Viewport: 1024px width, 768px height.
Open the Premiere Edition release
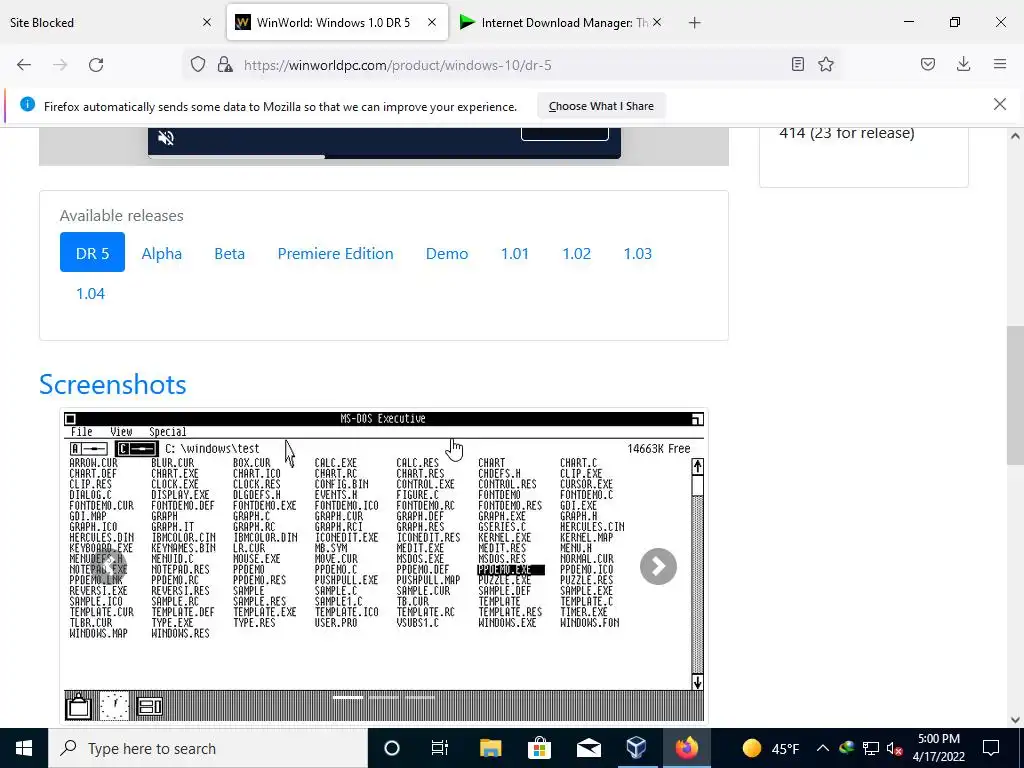point(335,253)
